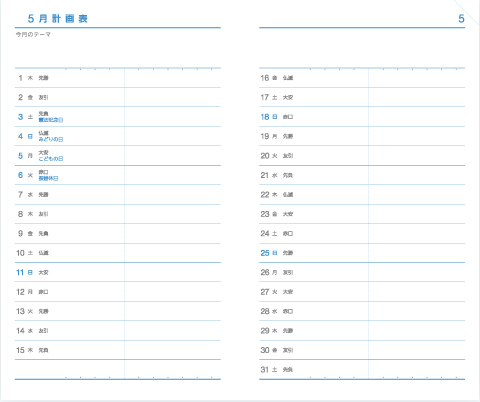Click the number 11 Sunday entry
This screenshot has height=402, width=480.
tap(20, 272)
